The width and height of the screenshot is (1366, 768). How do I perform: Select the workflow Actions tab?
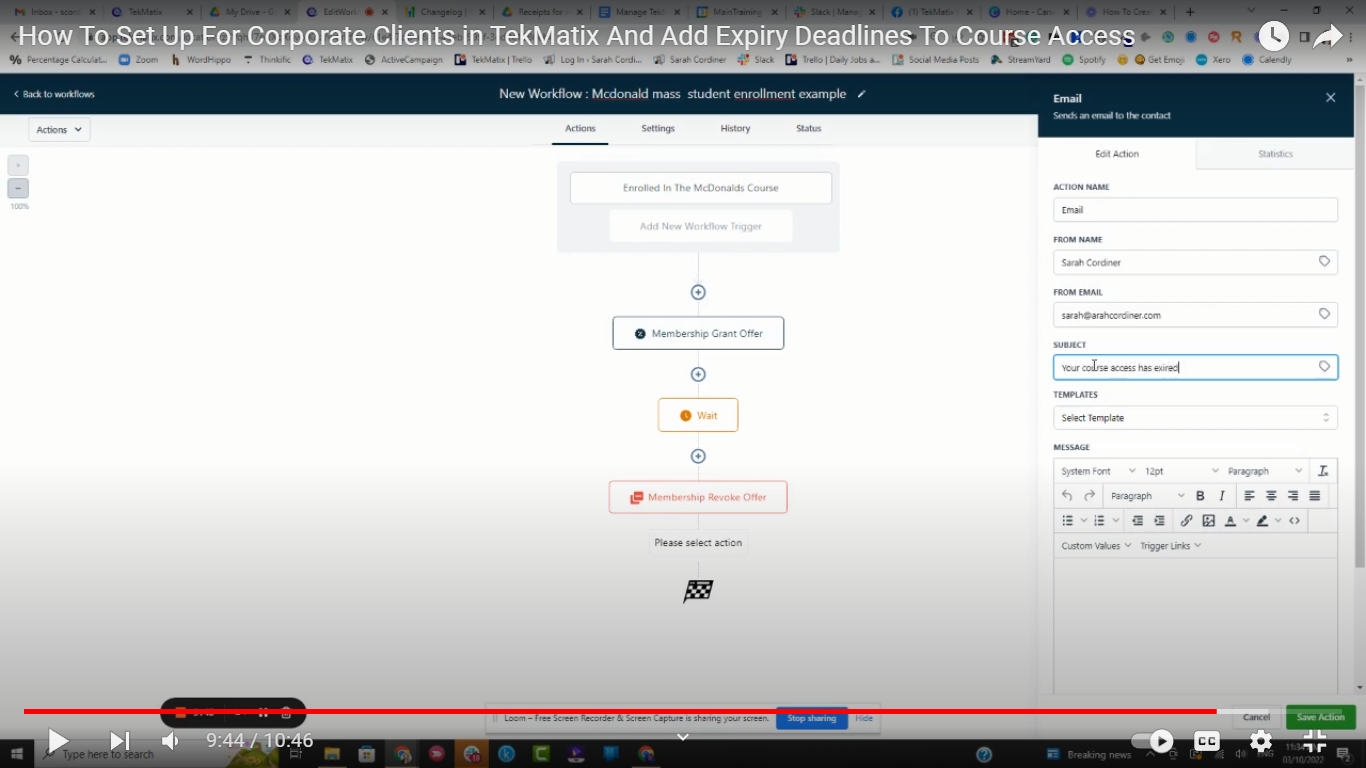coord(580,129)
